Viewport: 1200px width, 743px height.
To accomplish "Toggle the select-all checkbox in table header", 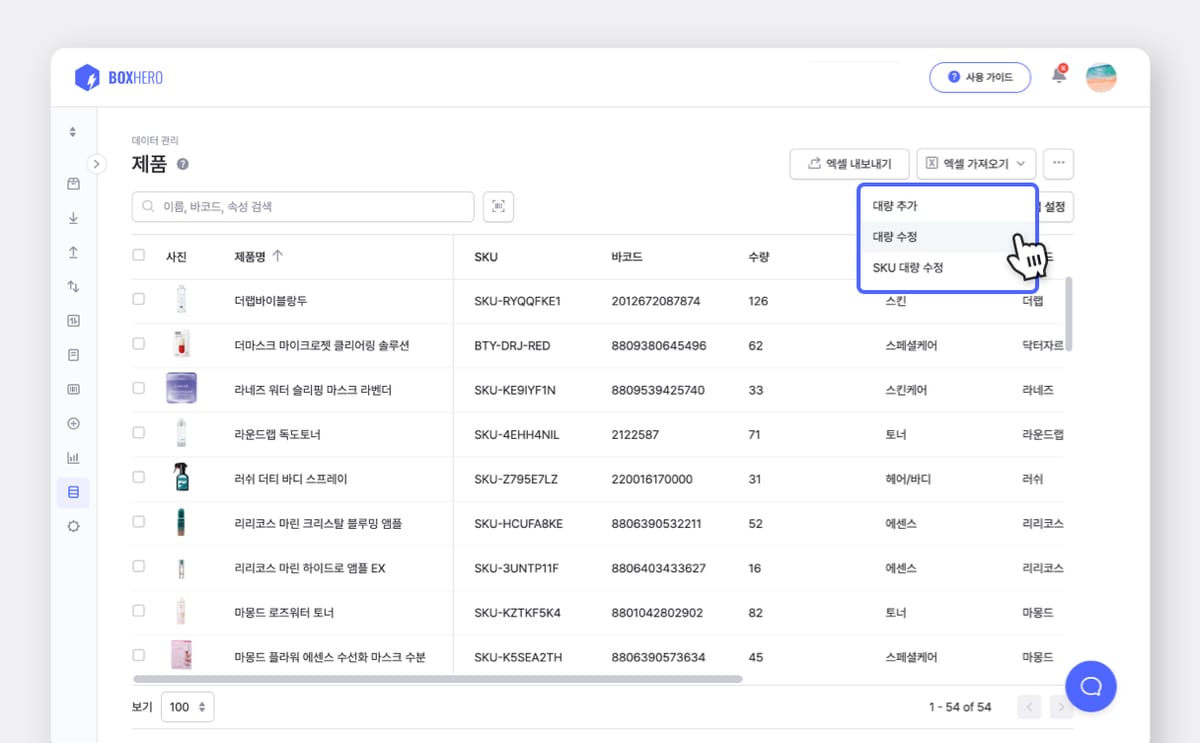I will click(x=138, y=255).
